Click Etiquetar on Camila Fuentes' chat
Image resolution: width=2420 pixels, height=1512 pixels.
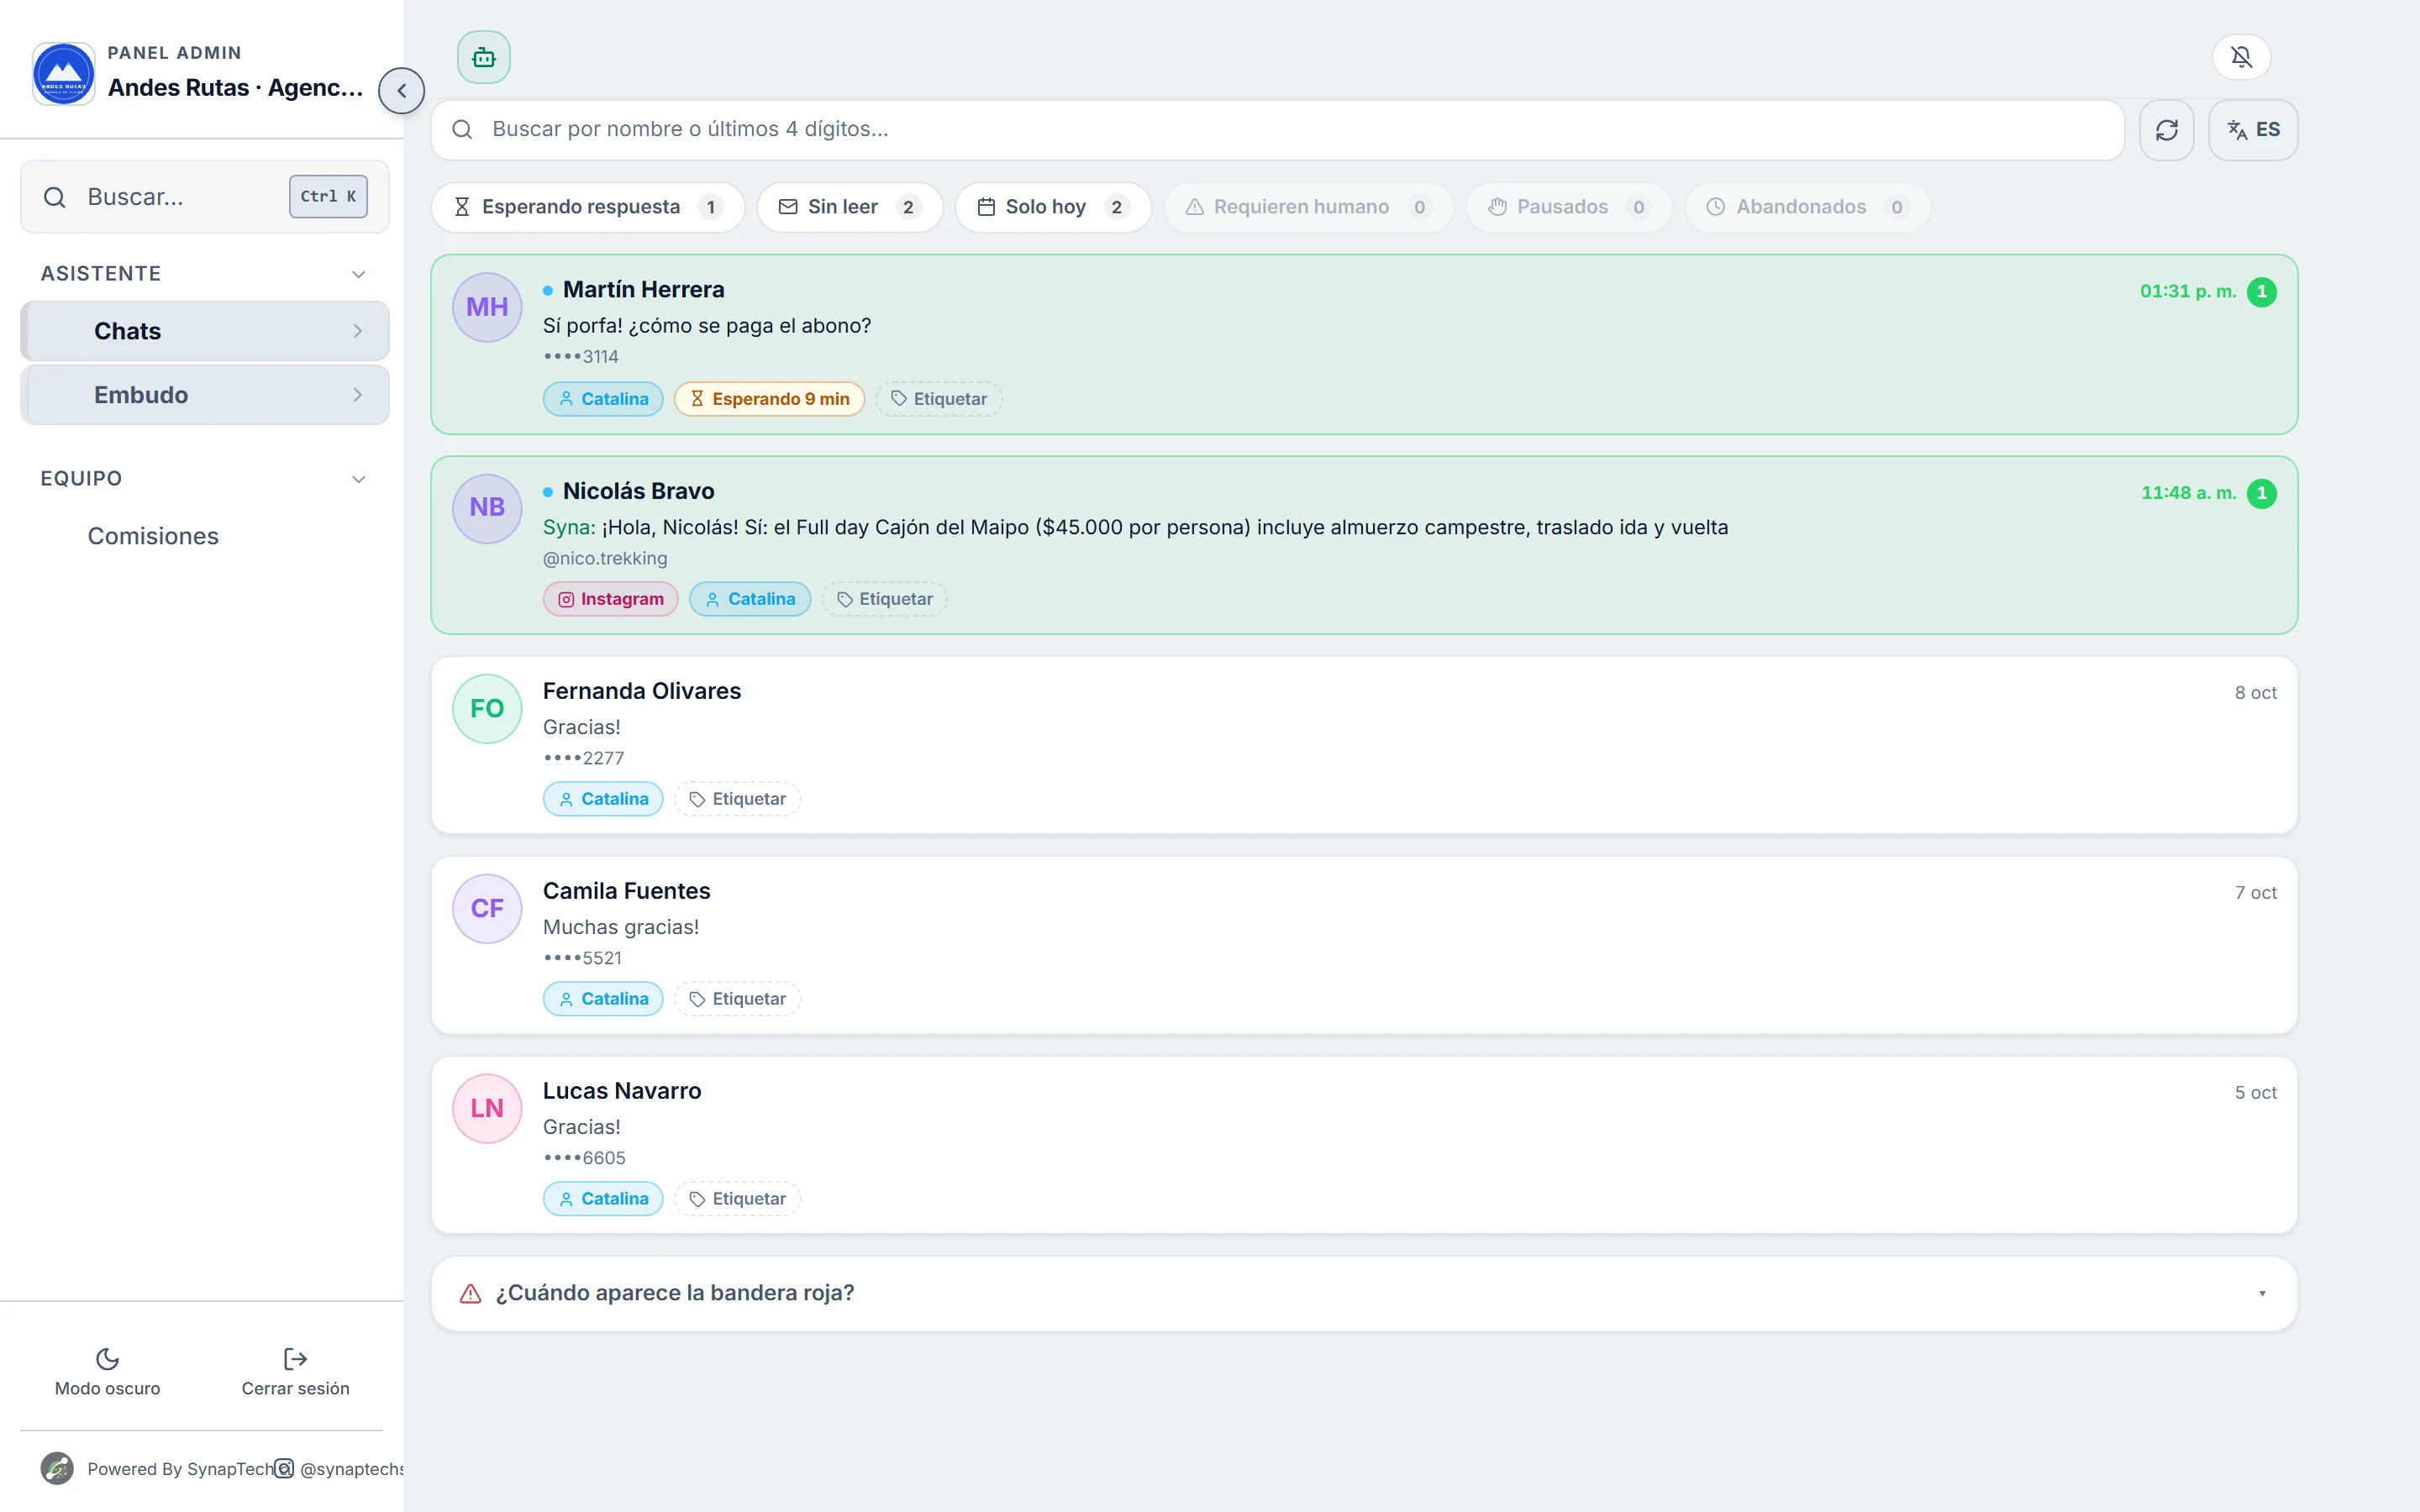click(738, 999)
